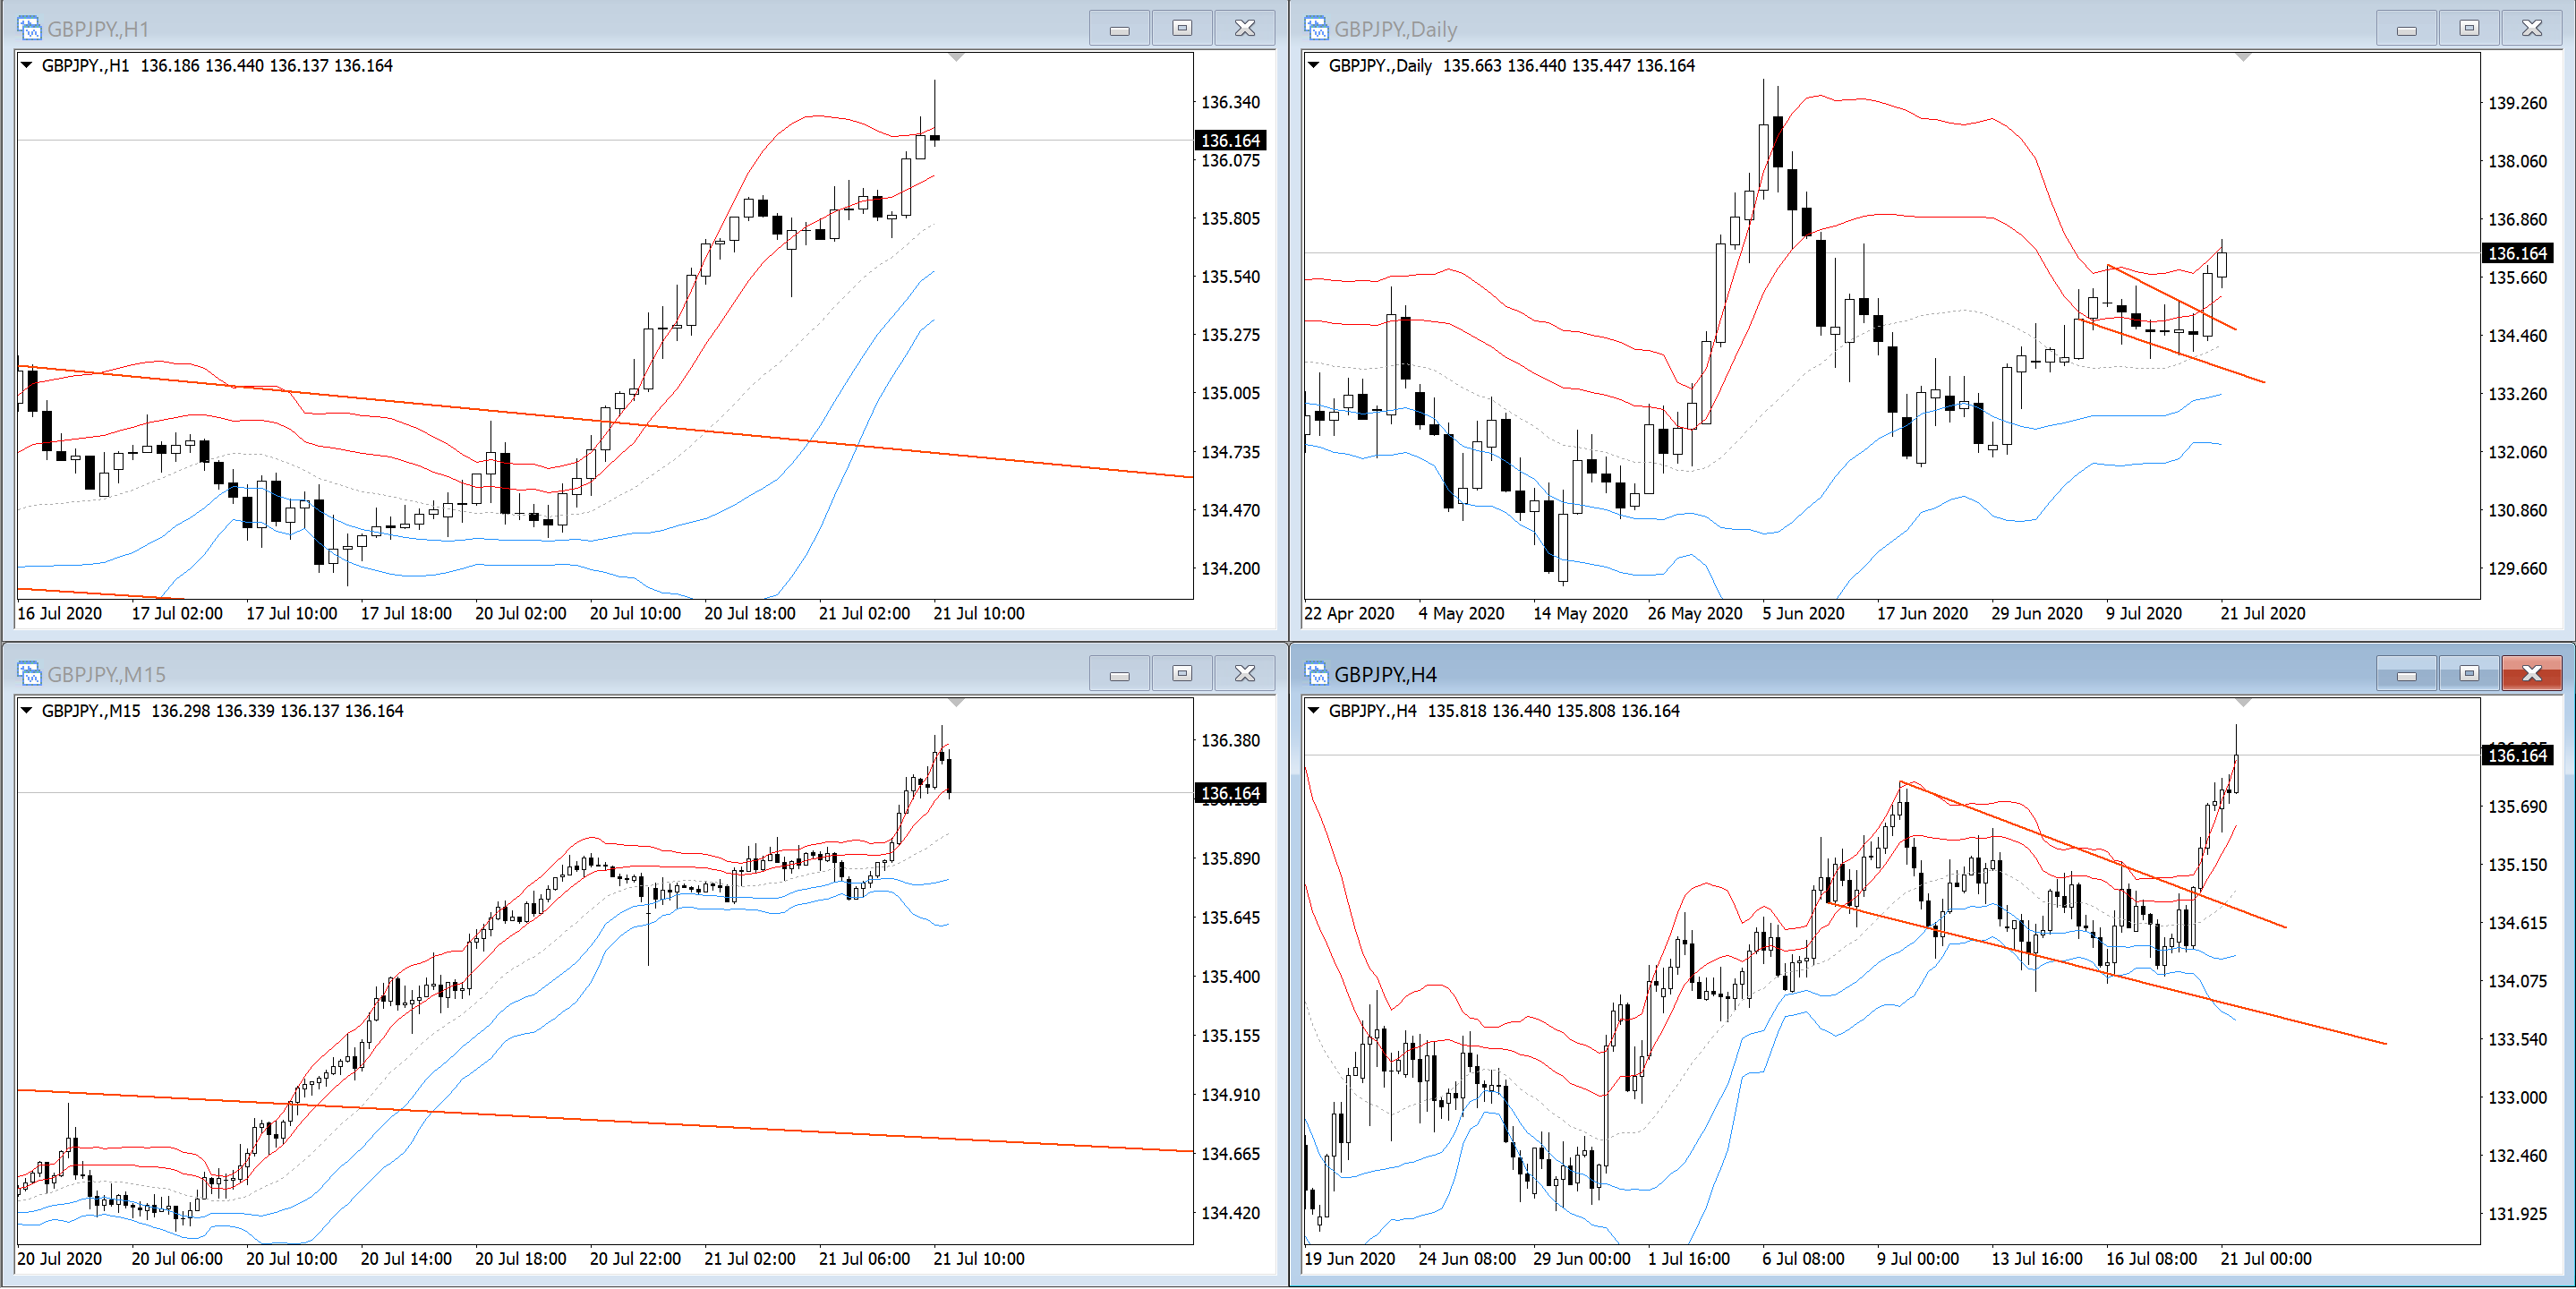Screen dimensions: 2576x1289
Task: Maximize the GBPJPY M15 chart window
Action: (1181, 674)
